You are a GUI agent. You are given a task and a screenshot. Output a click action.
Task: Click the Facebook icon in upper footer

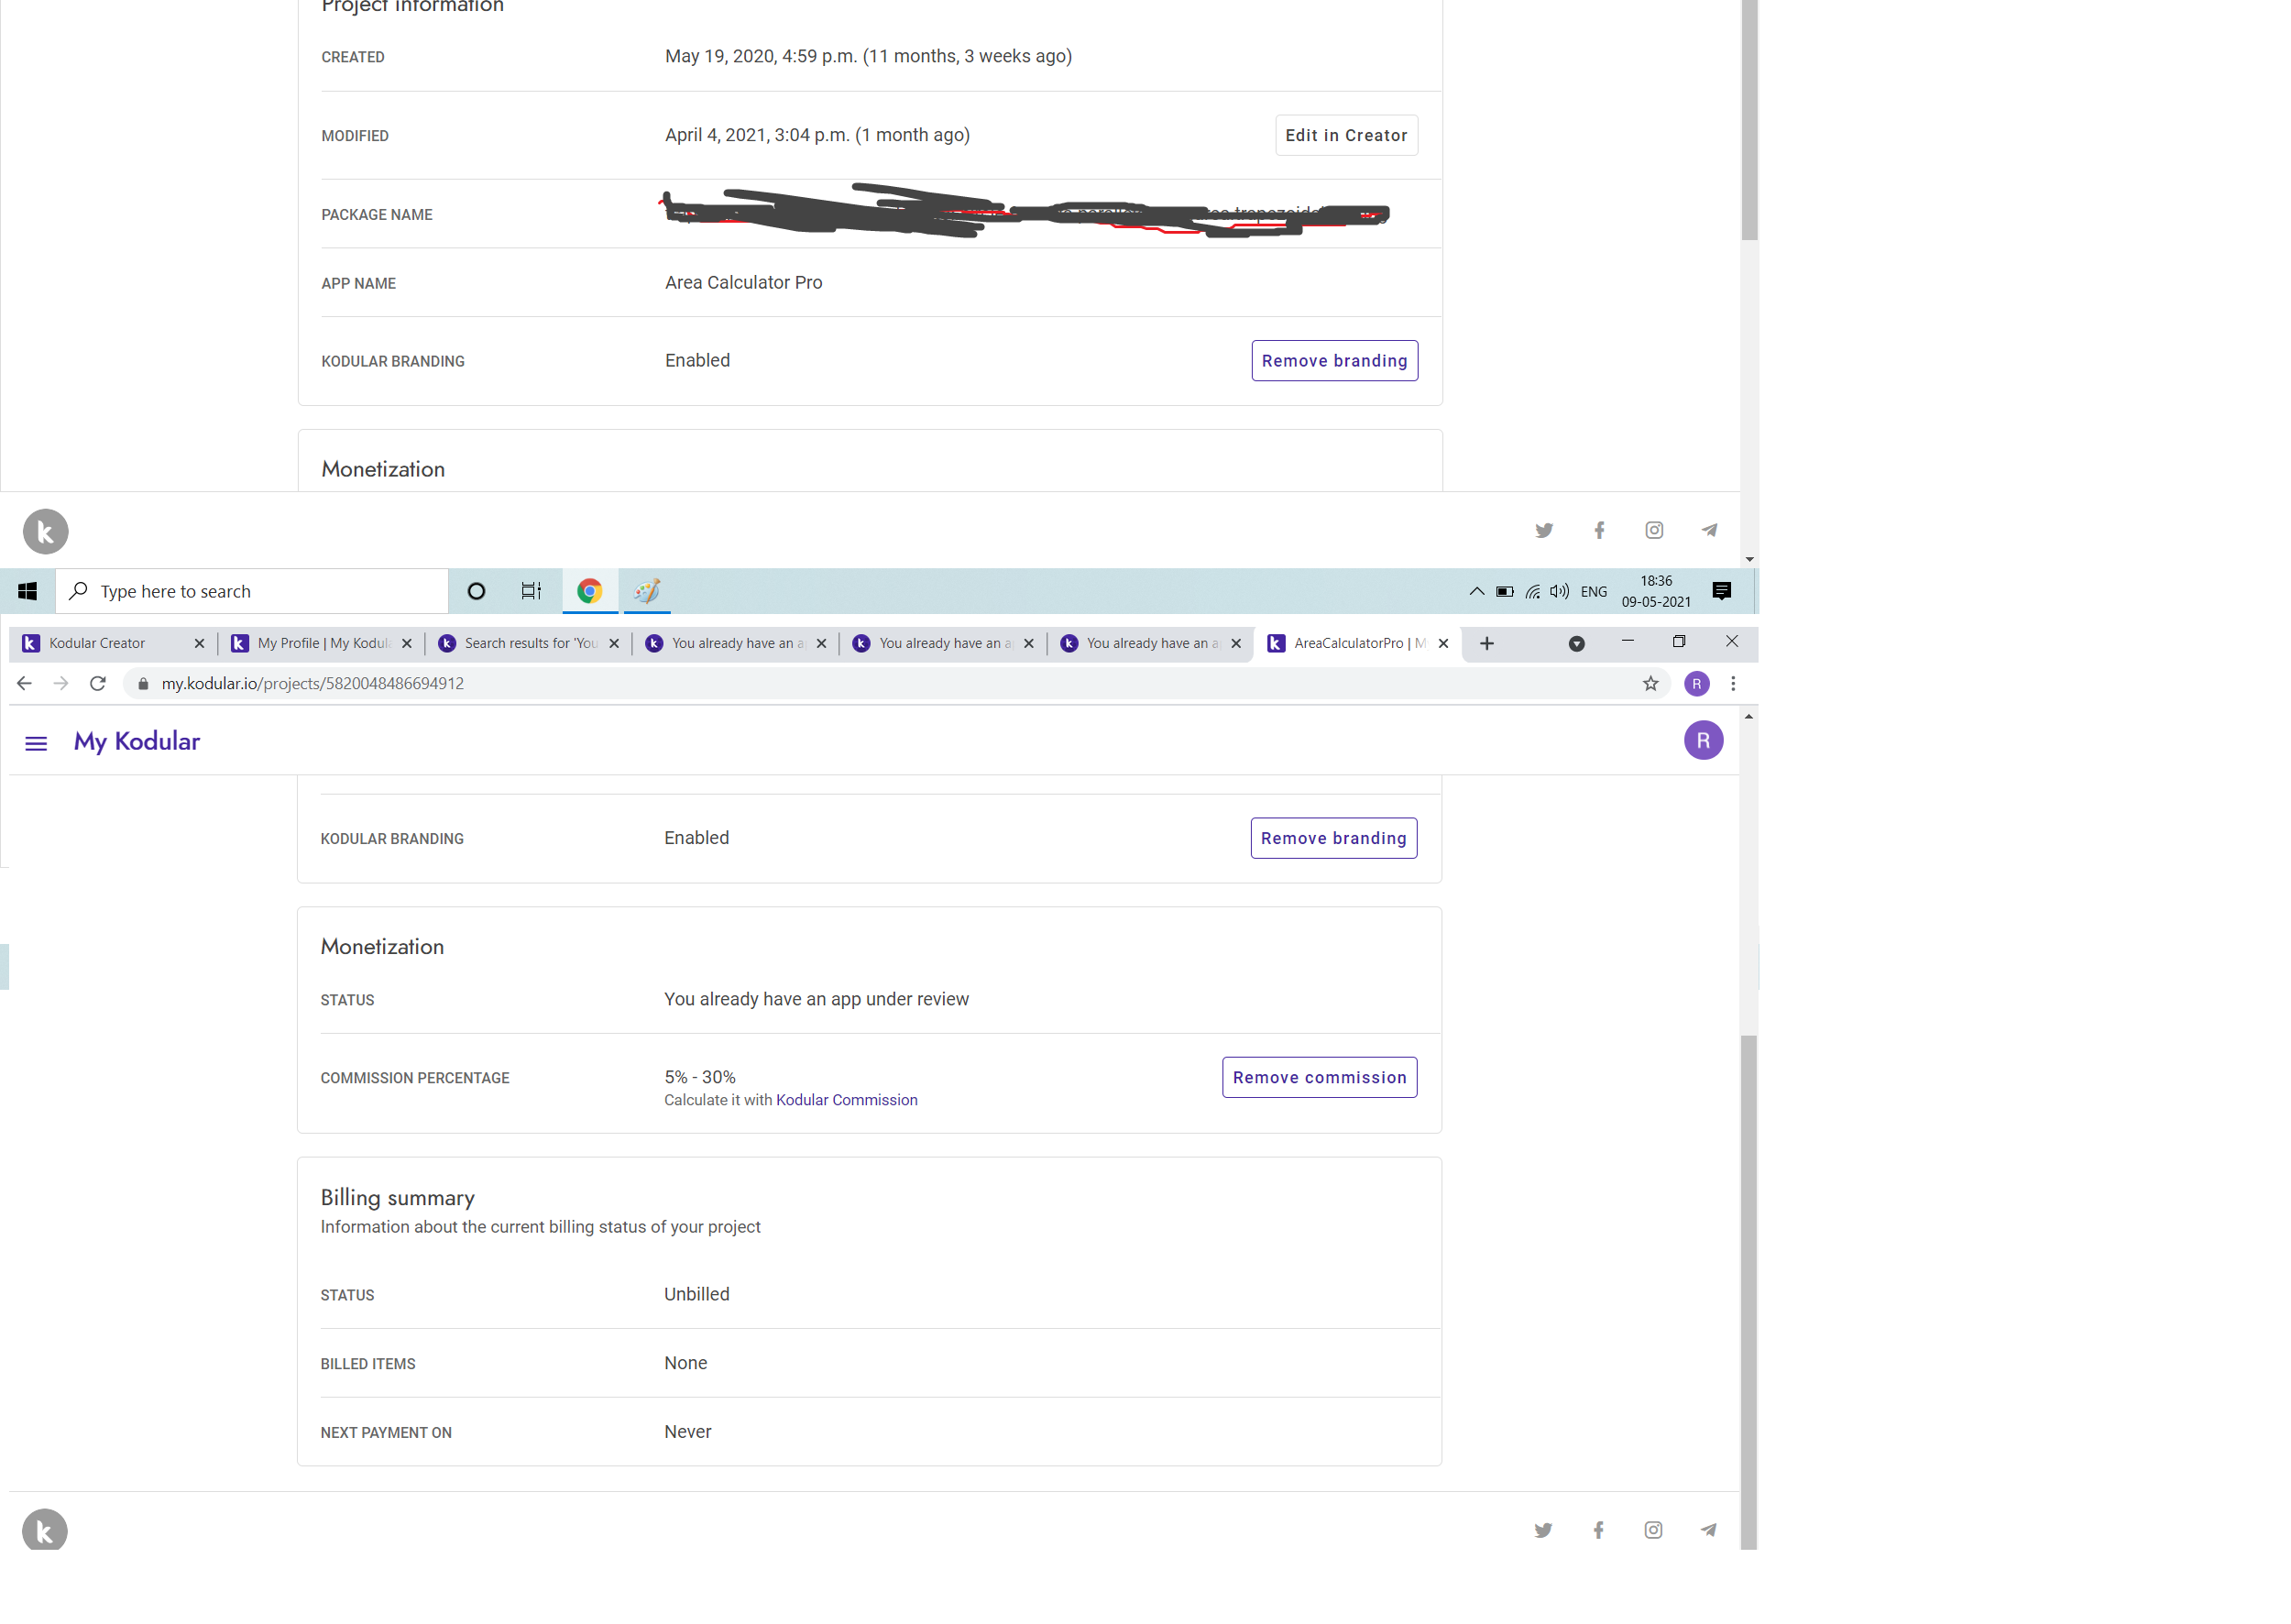1599,531
